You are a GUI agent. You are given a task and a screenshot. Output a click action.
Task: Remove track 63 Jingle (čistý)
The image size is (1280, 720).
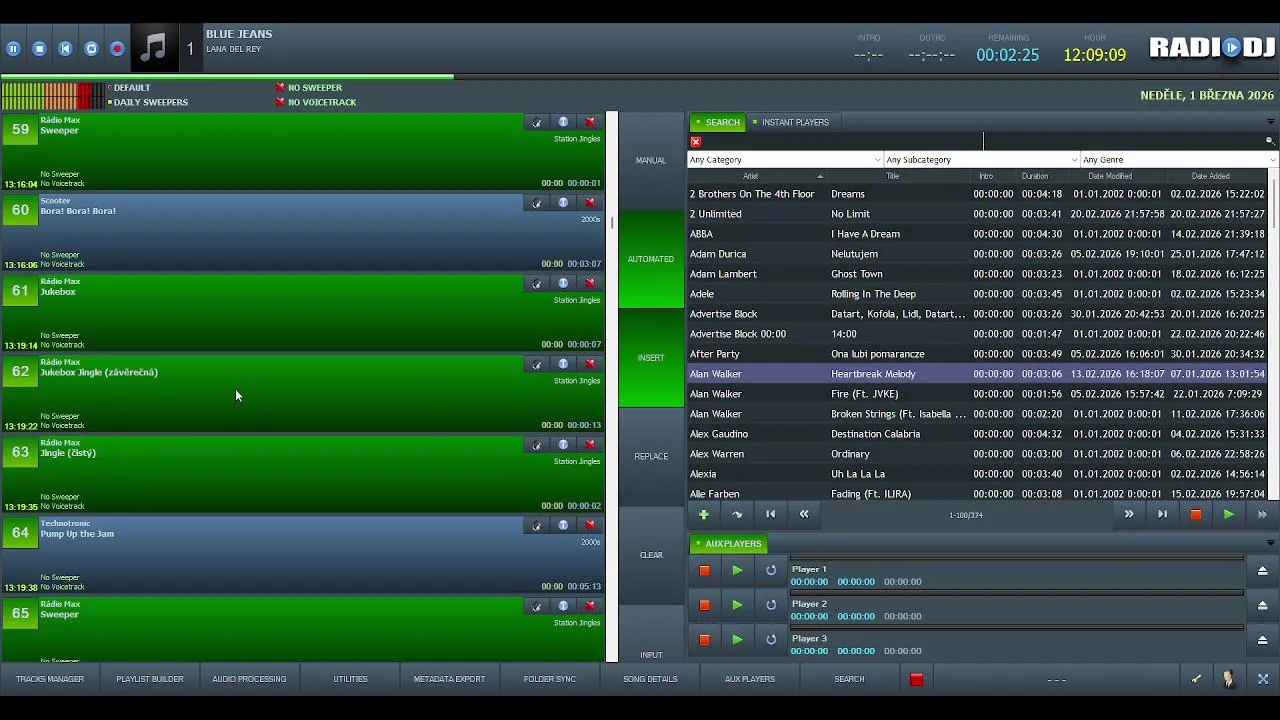(590, 445)
